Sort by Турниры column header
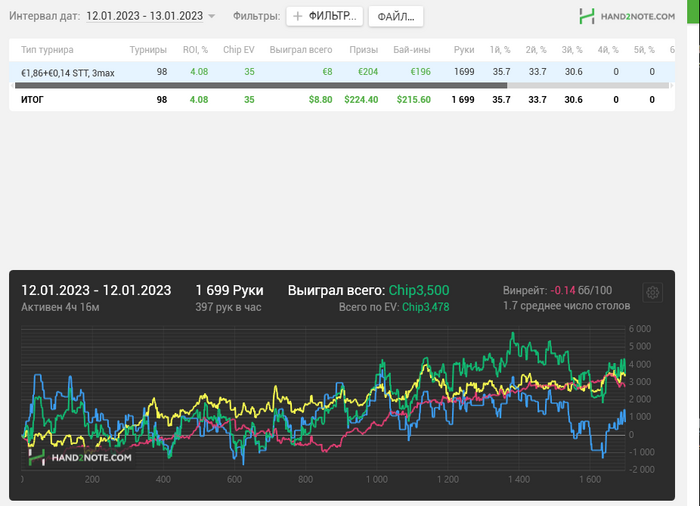This screenshot has height=506, width=700. [148, 50]
